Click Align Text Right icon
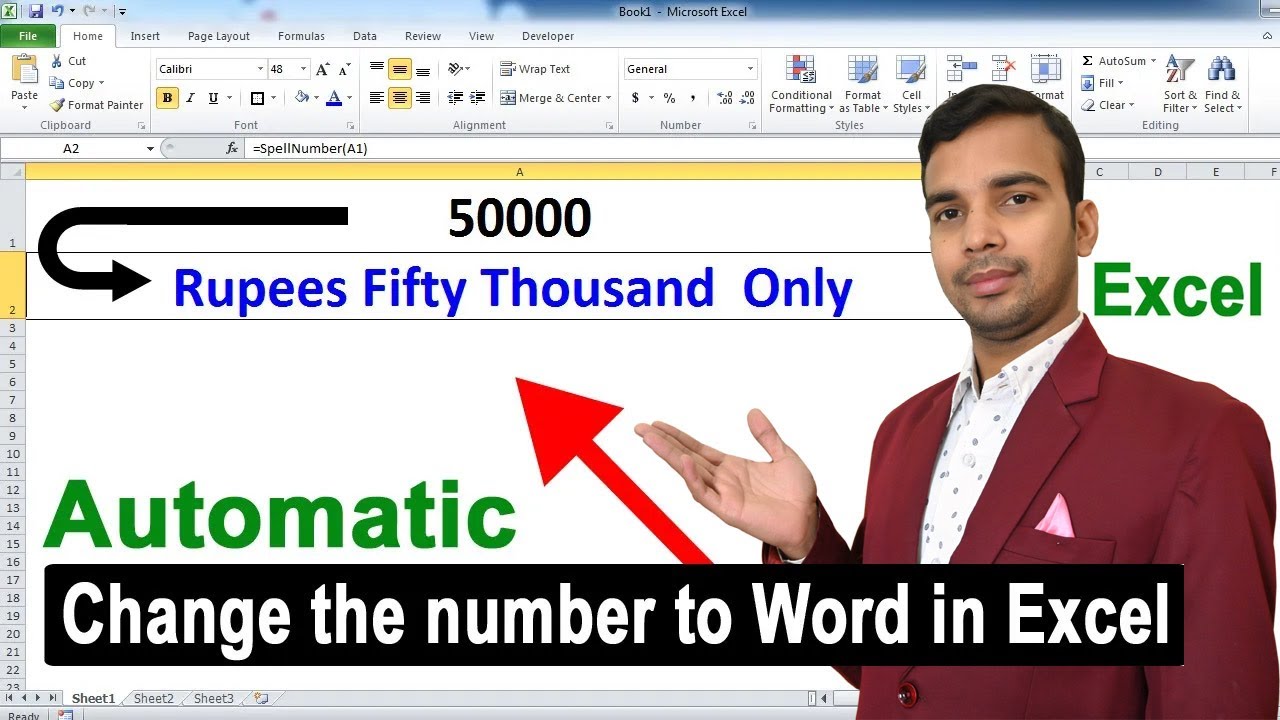The image size is (1280, 720). [423, 98]
